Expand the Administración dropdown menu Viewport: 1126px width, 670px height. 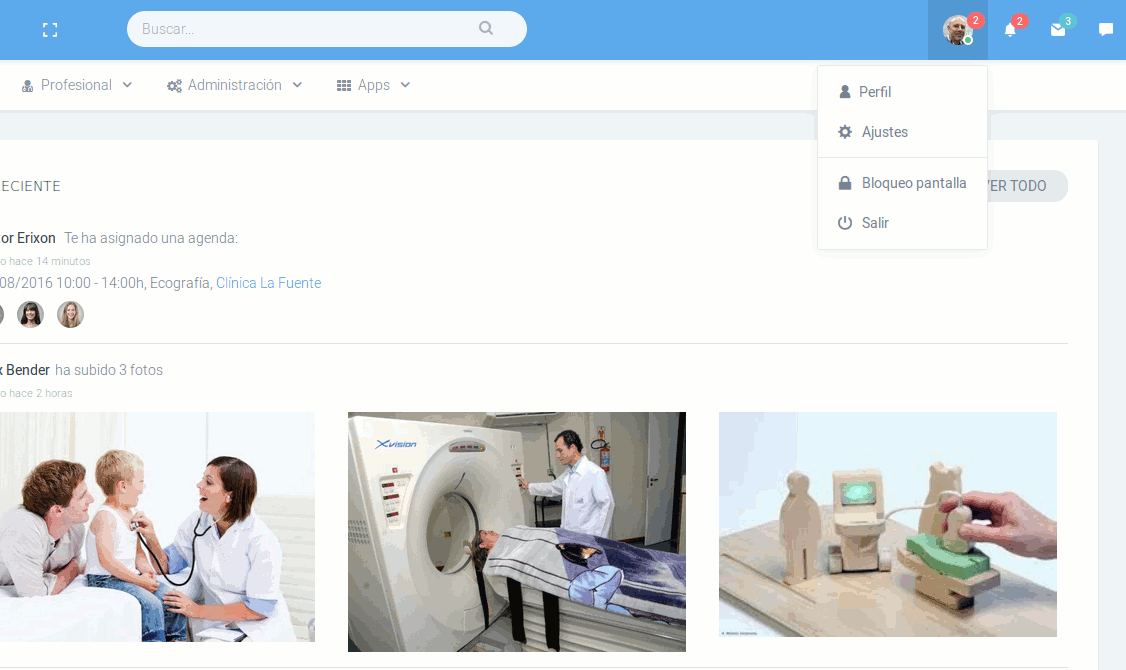point(235,85)
